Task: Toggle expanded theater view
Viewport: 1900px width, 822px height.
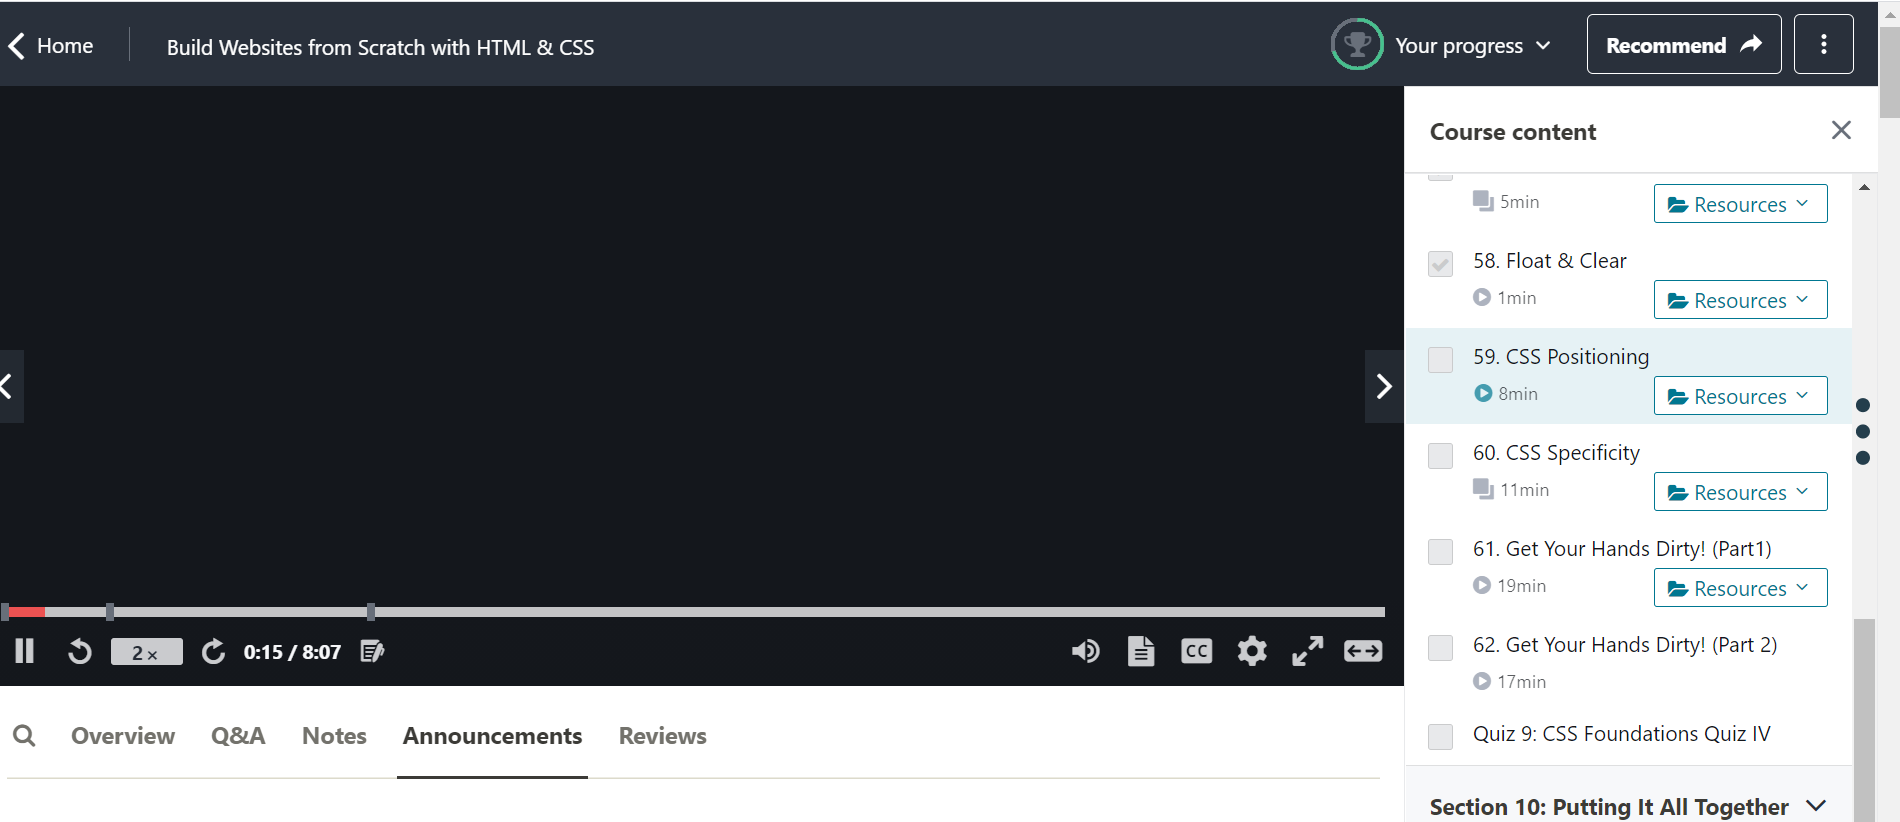Action: pos(1363,652)
